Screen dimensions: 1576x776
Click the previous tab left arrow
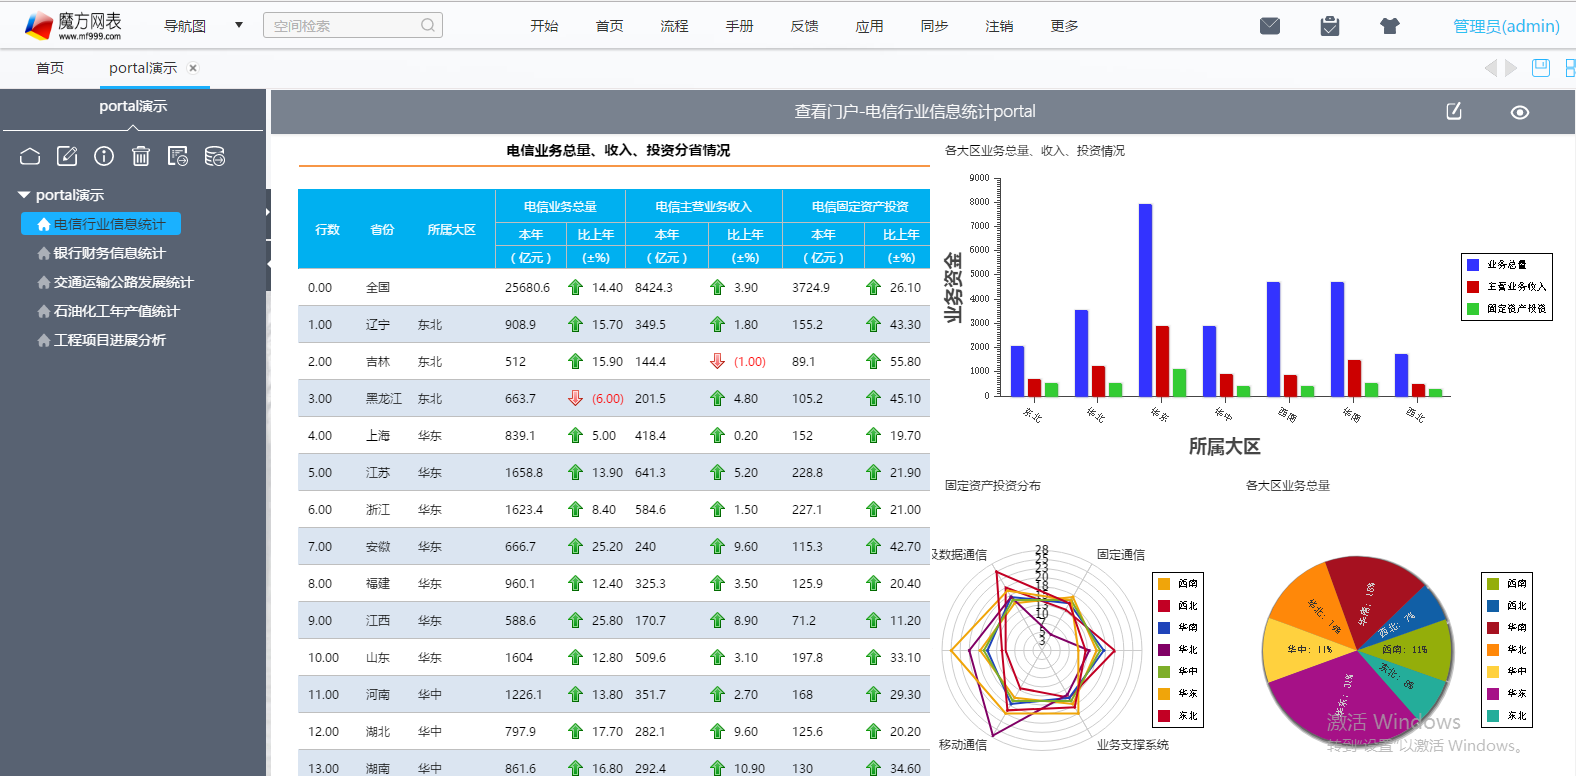pos(1490,68)
